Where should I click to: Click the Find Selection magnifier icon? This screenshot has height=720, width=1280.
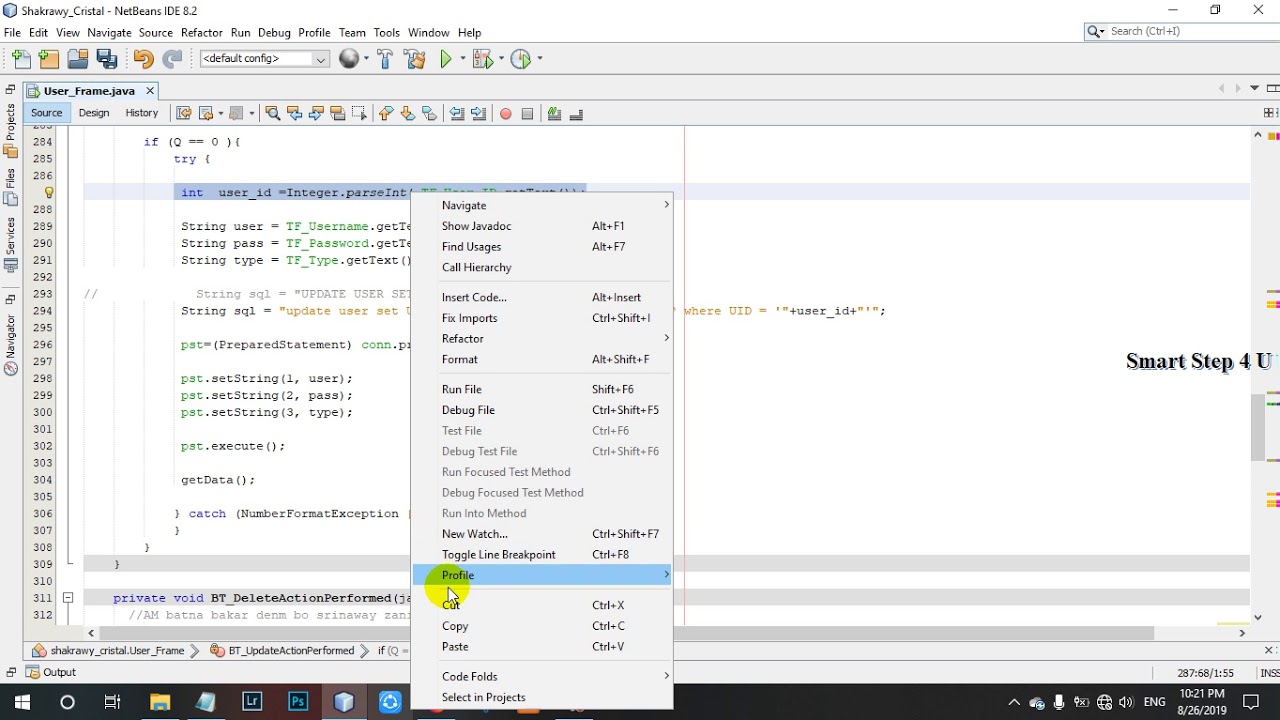pyautogui.click(x=272, y=113)
